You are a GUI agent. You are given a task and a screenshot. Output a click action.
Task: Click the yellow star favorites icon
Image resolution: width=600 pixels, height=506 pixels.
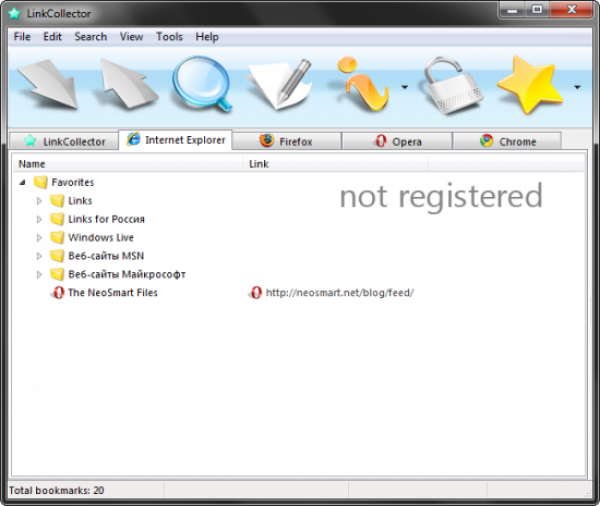pos(532,85)
